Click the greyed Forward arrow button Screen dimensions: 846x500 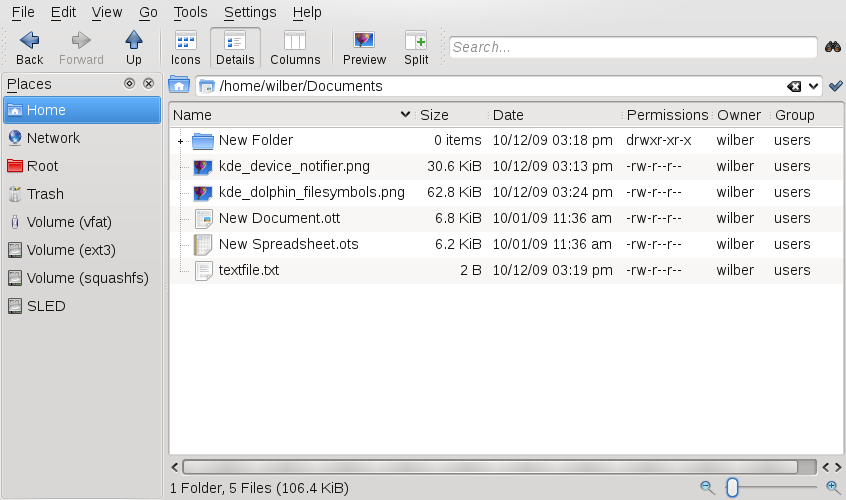[81, 48]
